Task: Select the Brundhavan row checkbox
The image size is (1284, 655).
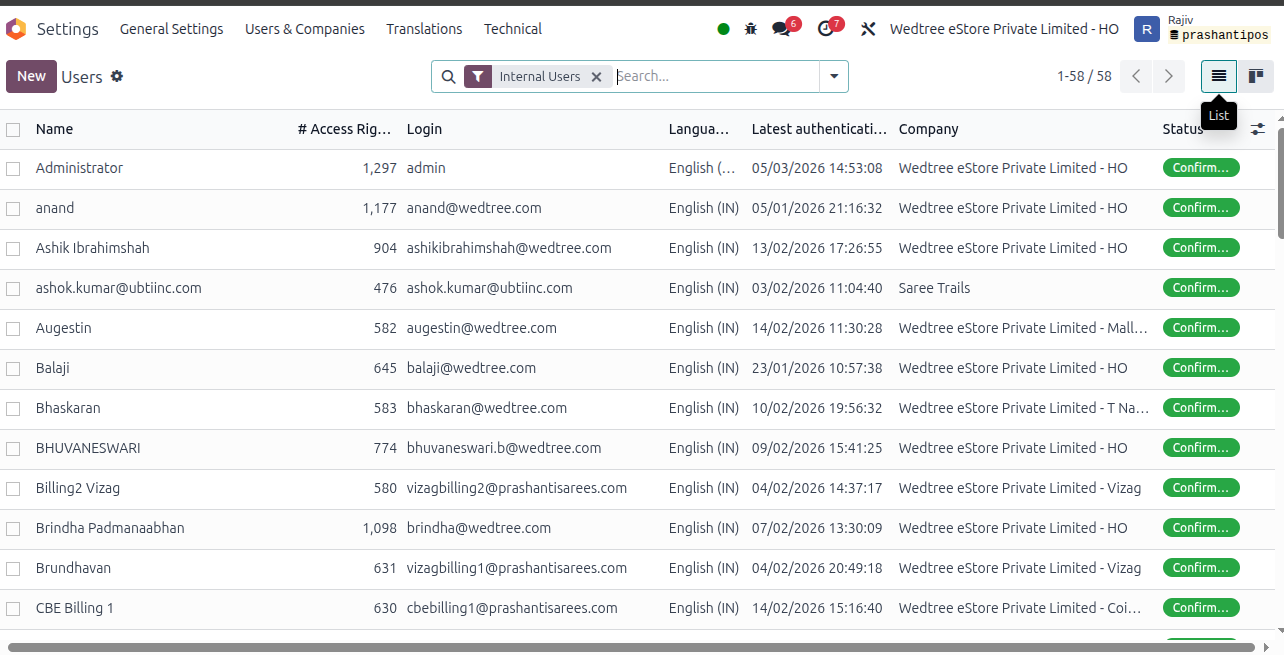Action: pyautogui.click(x=13, y=569)
